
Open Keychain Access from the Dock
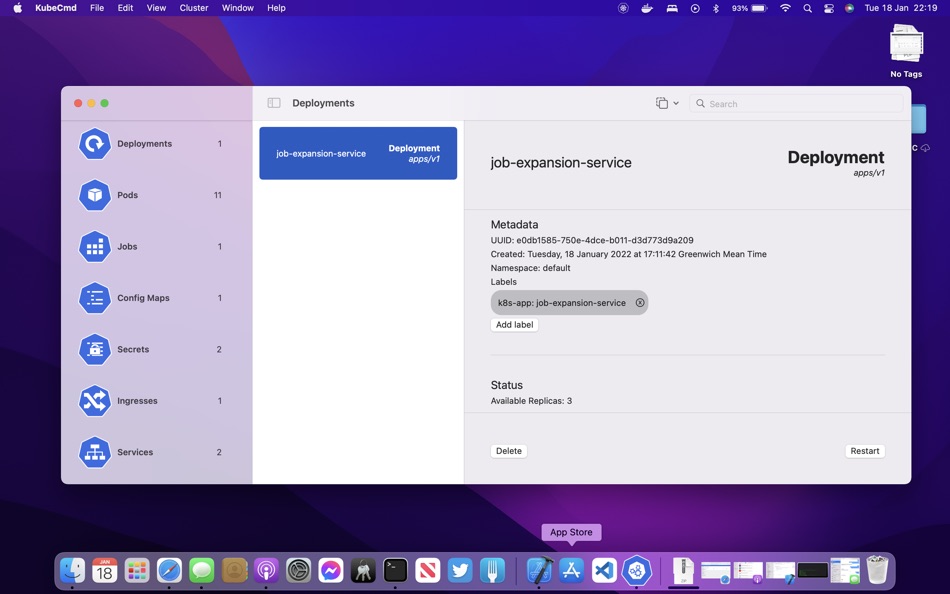363,570
